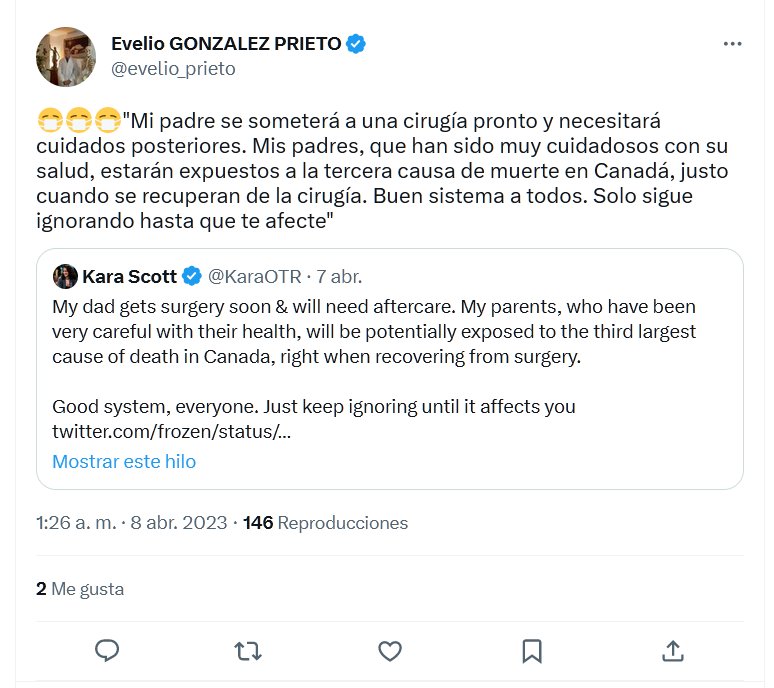Expand thread via "Mostrar este hilo"
Screen dimensions: 774x688
(x=124, y=461)
